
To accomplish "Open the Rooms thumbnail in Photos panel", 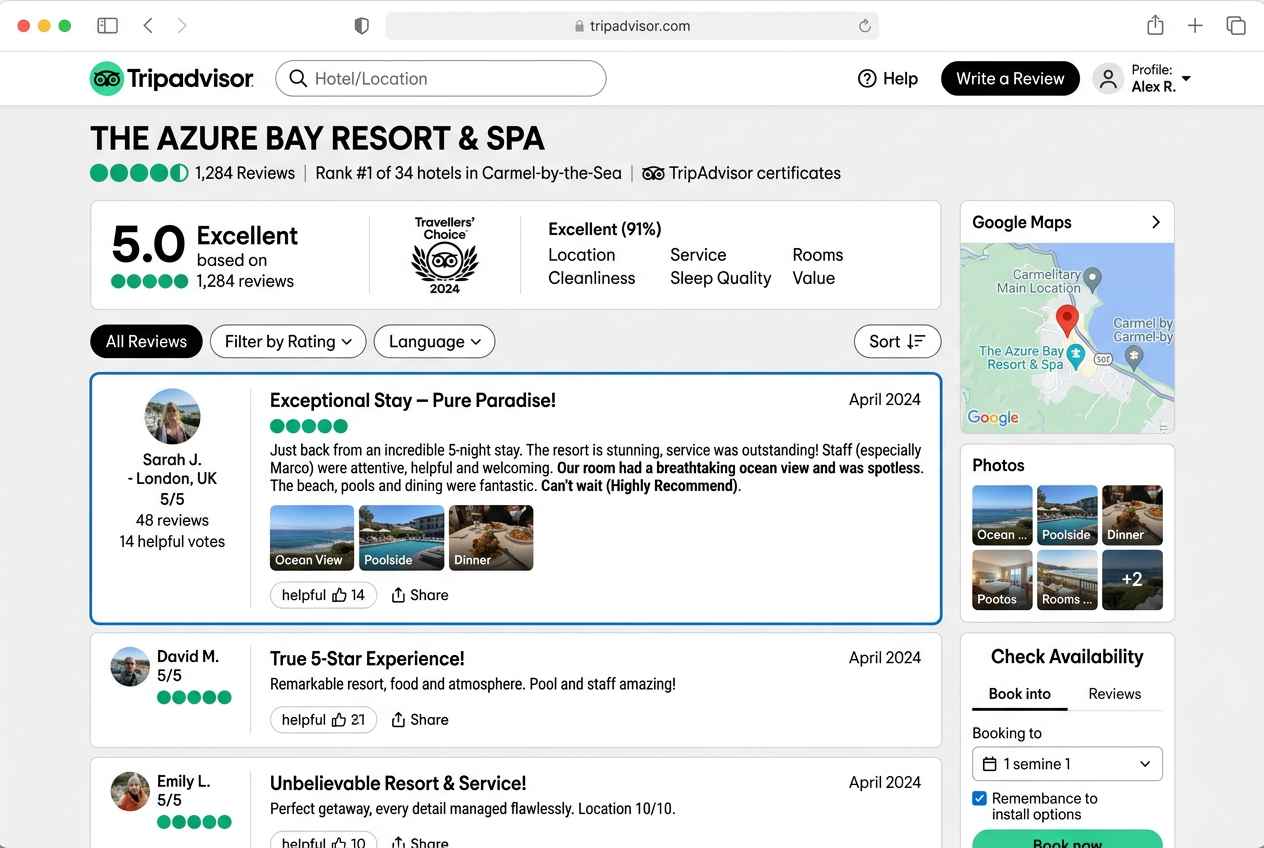I will tap(1067, 580).
